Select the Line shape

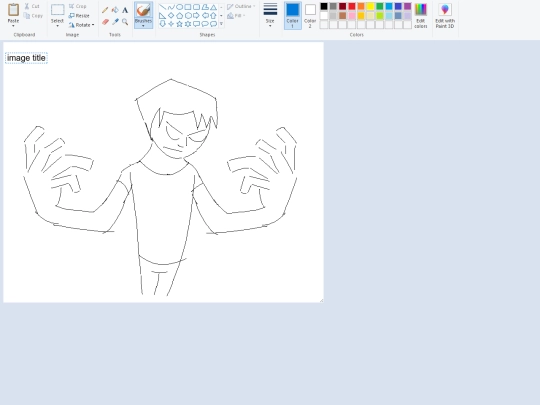point(163,7)
